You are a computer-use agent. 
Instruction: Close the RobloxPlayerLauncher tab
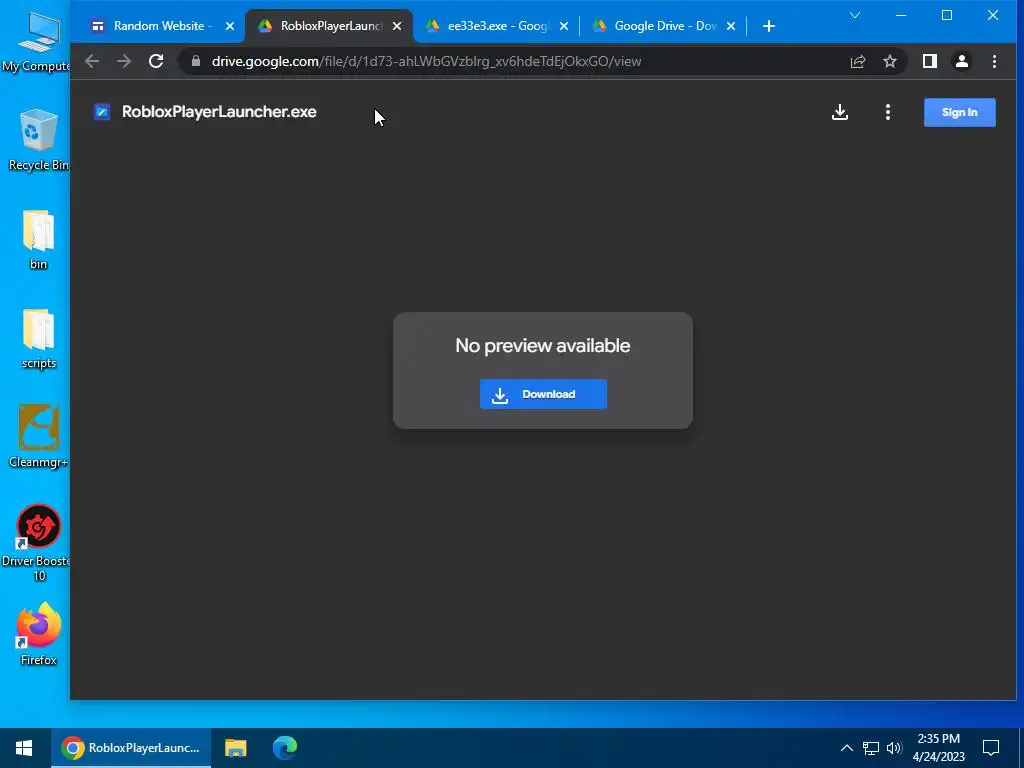[x=397, y=26]
